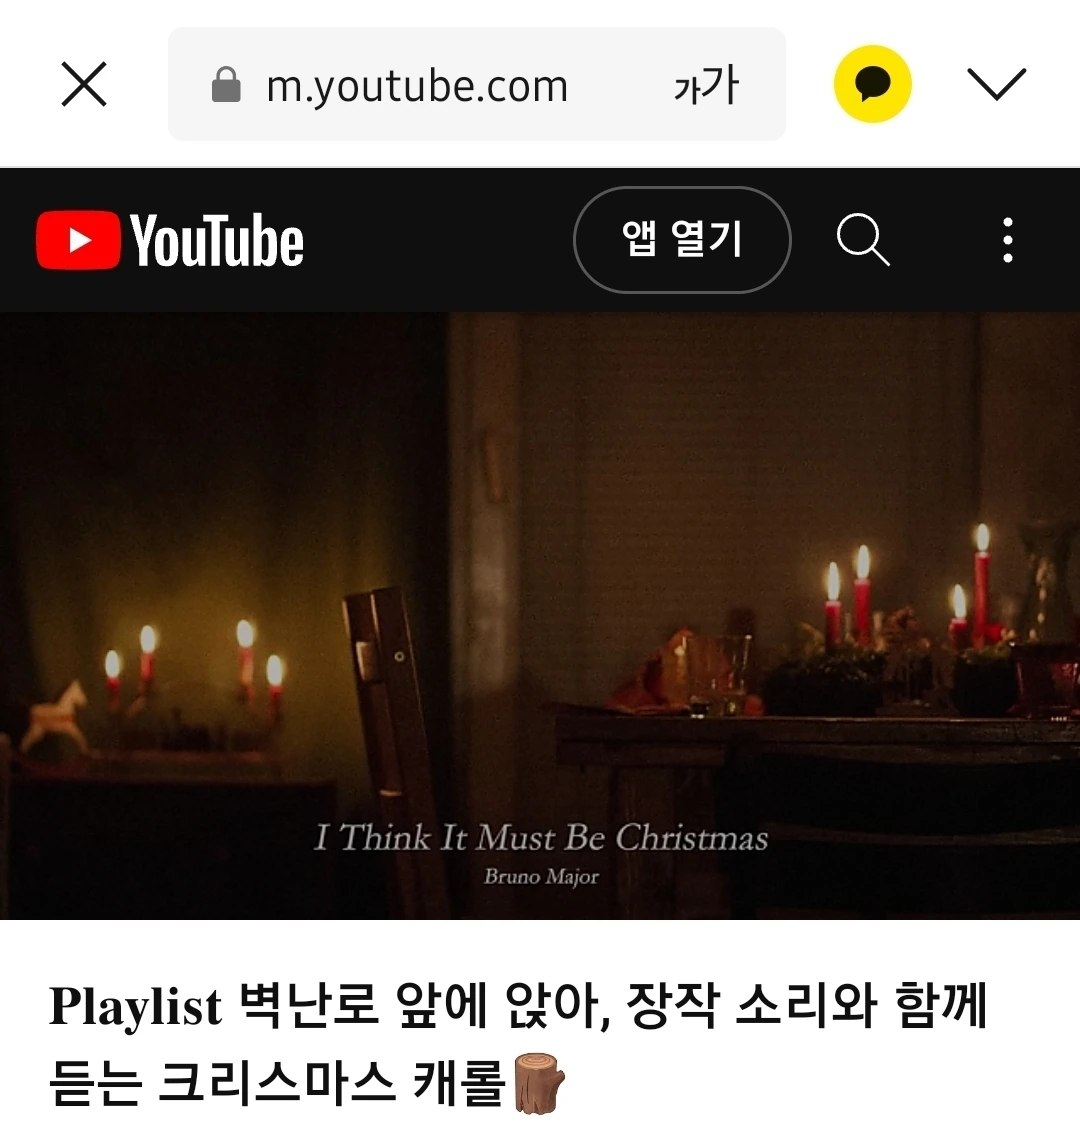Expand the chevron-down browser options
The height and width of the screenshot is (1122, 1080).
click(x=996, y=84)
